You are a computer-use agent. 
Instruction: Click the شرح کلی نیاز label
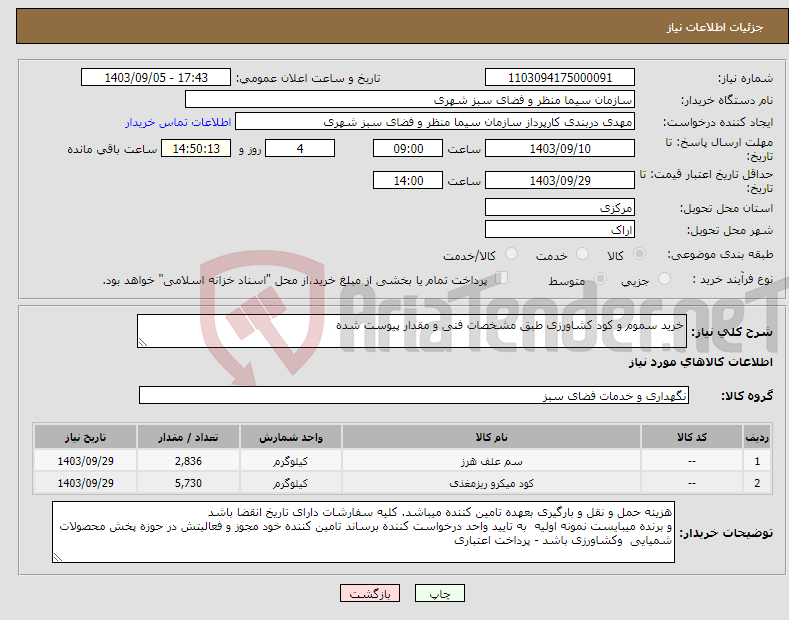732,332
